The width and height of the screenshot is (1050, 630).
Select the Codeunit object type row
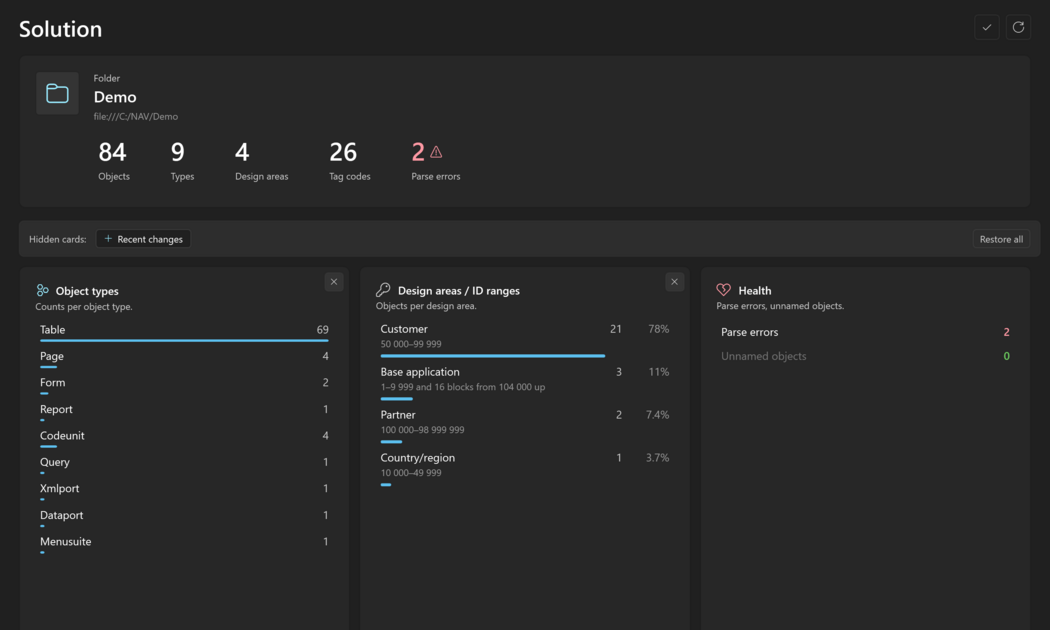(x=184, y=438)
